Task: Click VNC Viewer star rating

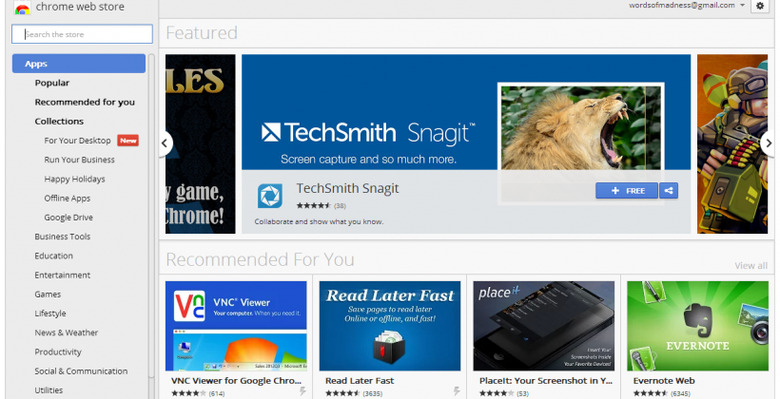Action: pyautogui.click(x=189, y=394)
